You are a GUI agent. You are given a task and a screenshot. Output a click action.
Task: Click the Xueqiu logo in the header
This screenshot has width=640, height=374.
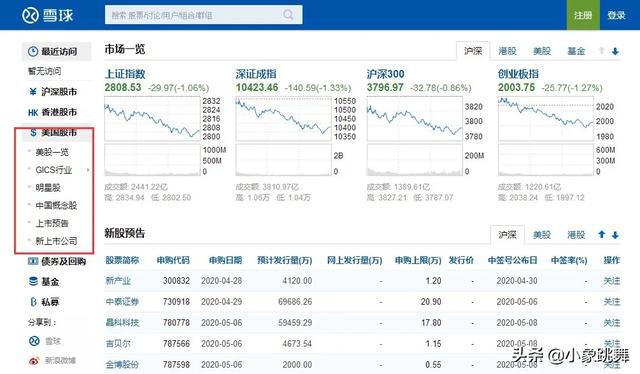[47, 16]
